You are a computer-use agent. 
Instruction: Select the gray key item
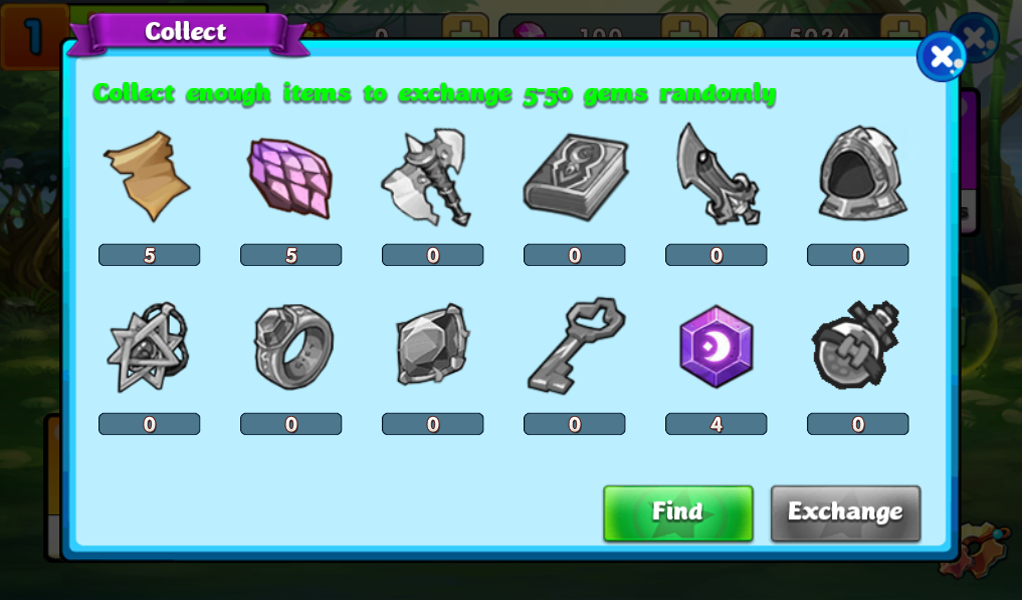tap(576, 345)
